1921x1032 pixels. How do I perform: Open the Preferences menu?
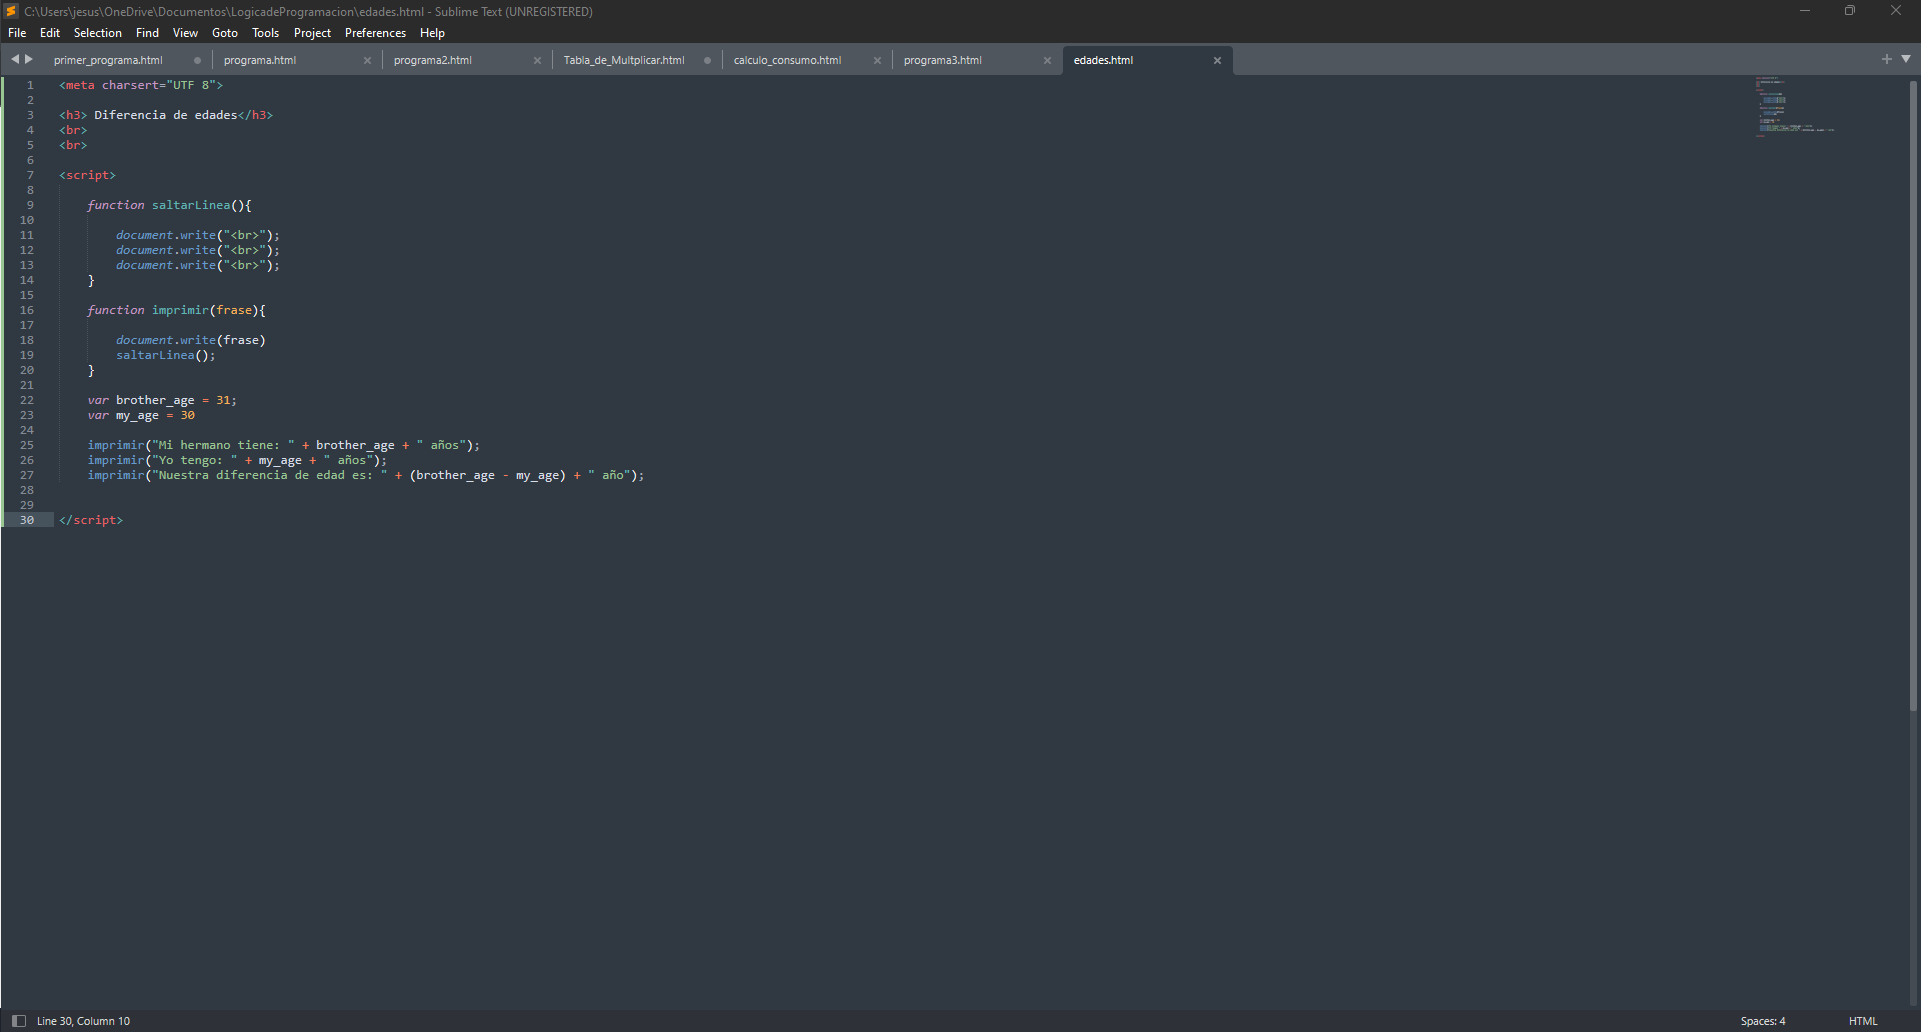[x=375, y=33]
